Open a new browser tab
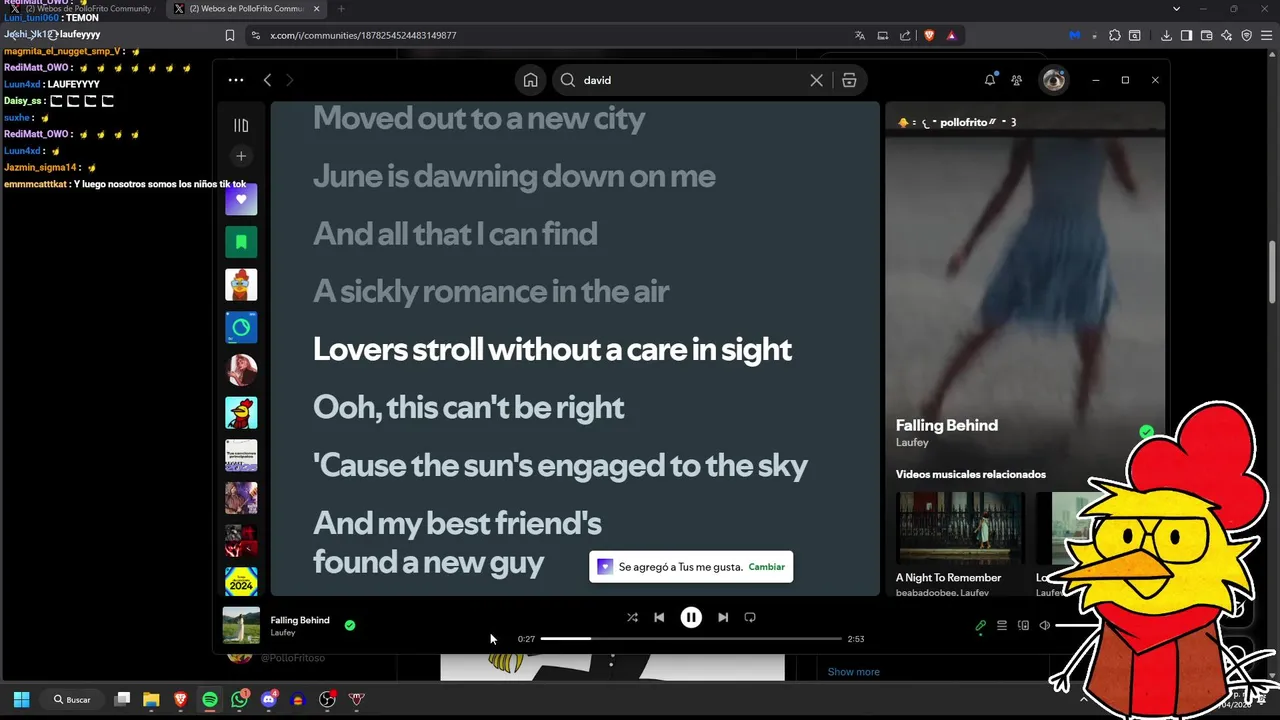 [x=340, y=9]
